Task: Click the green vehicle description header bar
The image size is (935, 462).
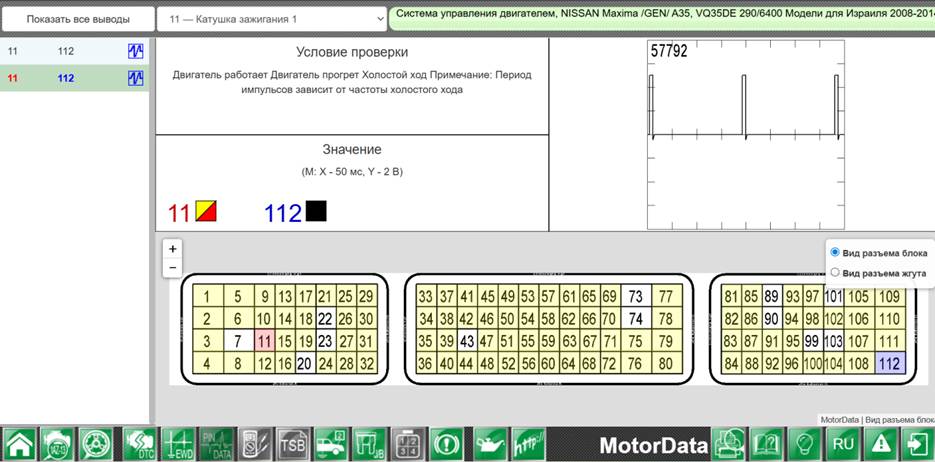Action: (662, 18)
